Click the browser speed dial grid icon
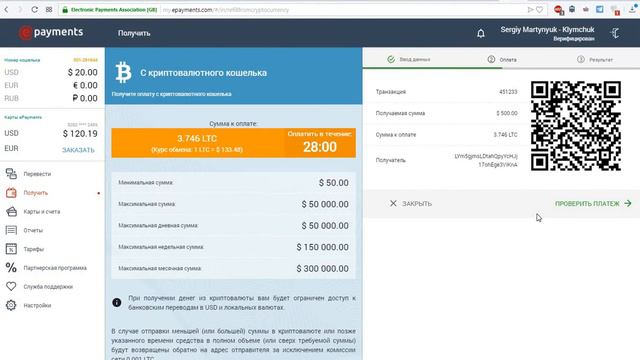 (49, 9)
